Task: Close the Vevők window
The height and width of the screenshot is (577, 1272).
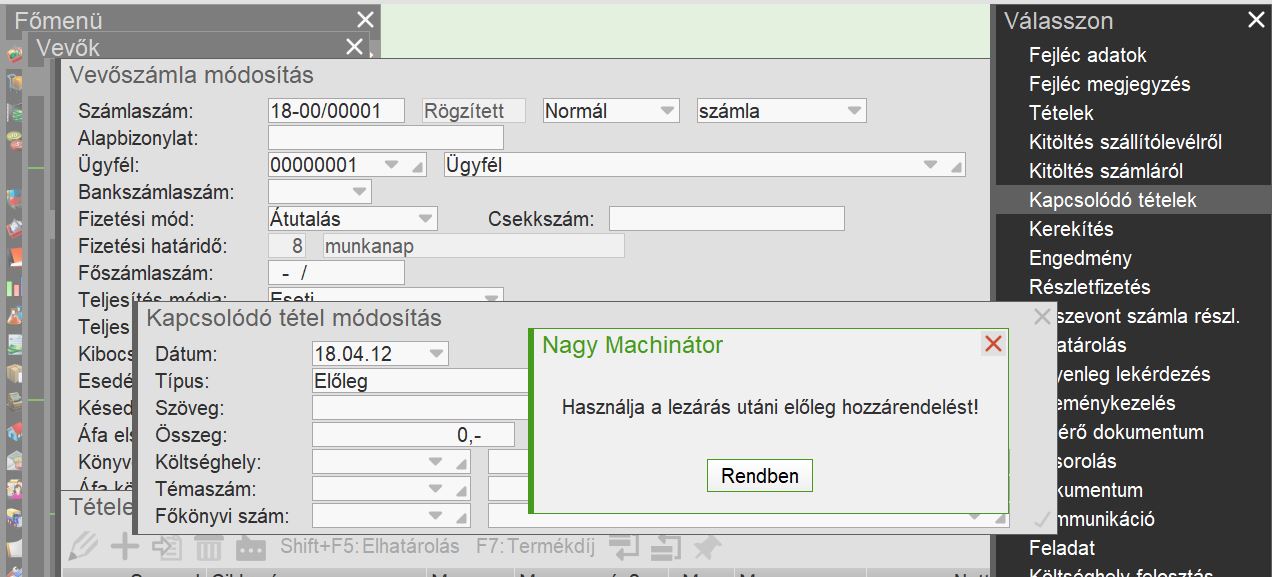Action: (354, 46)
